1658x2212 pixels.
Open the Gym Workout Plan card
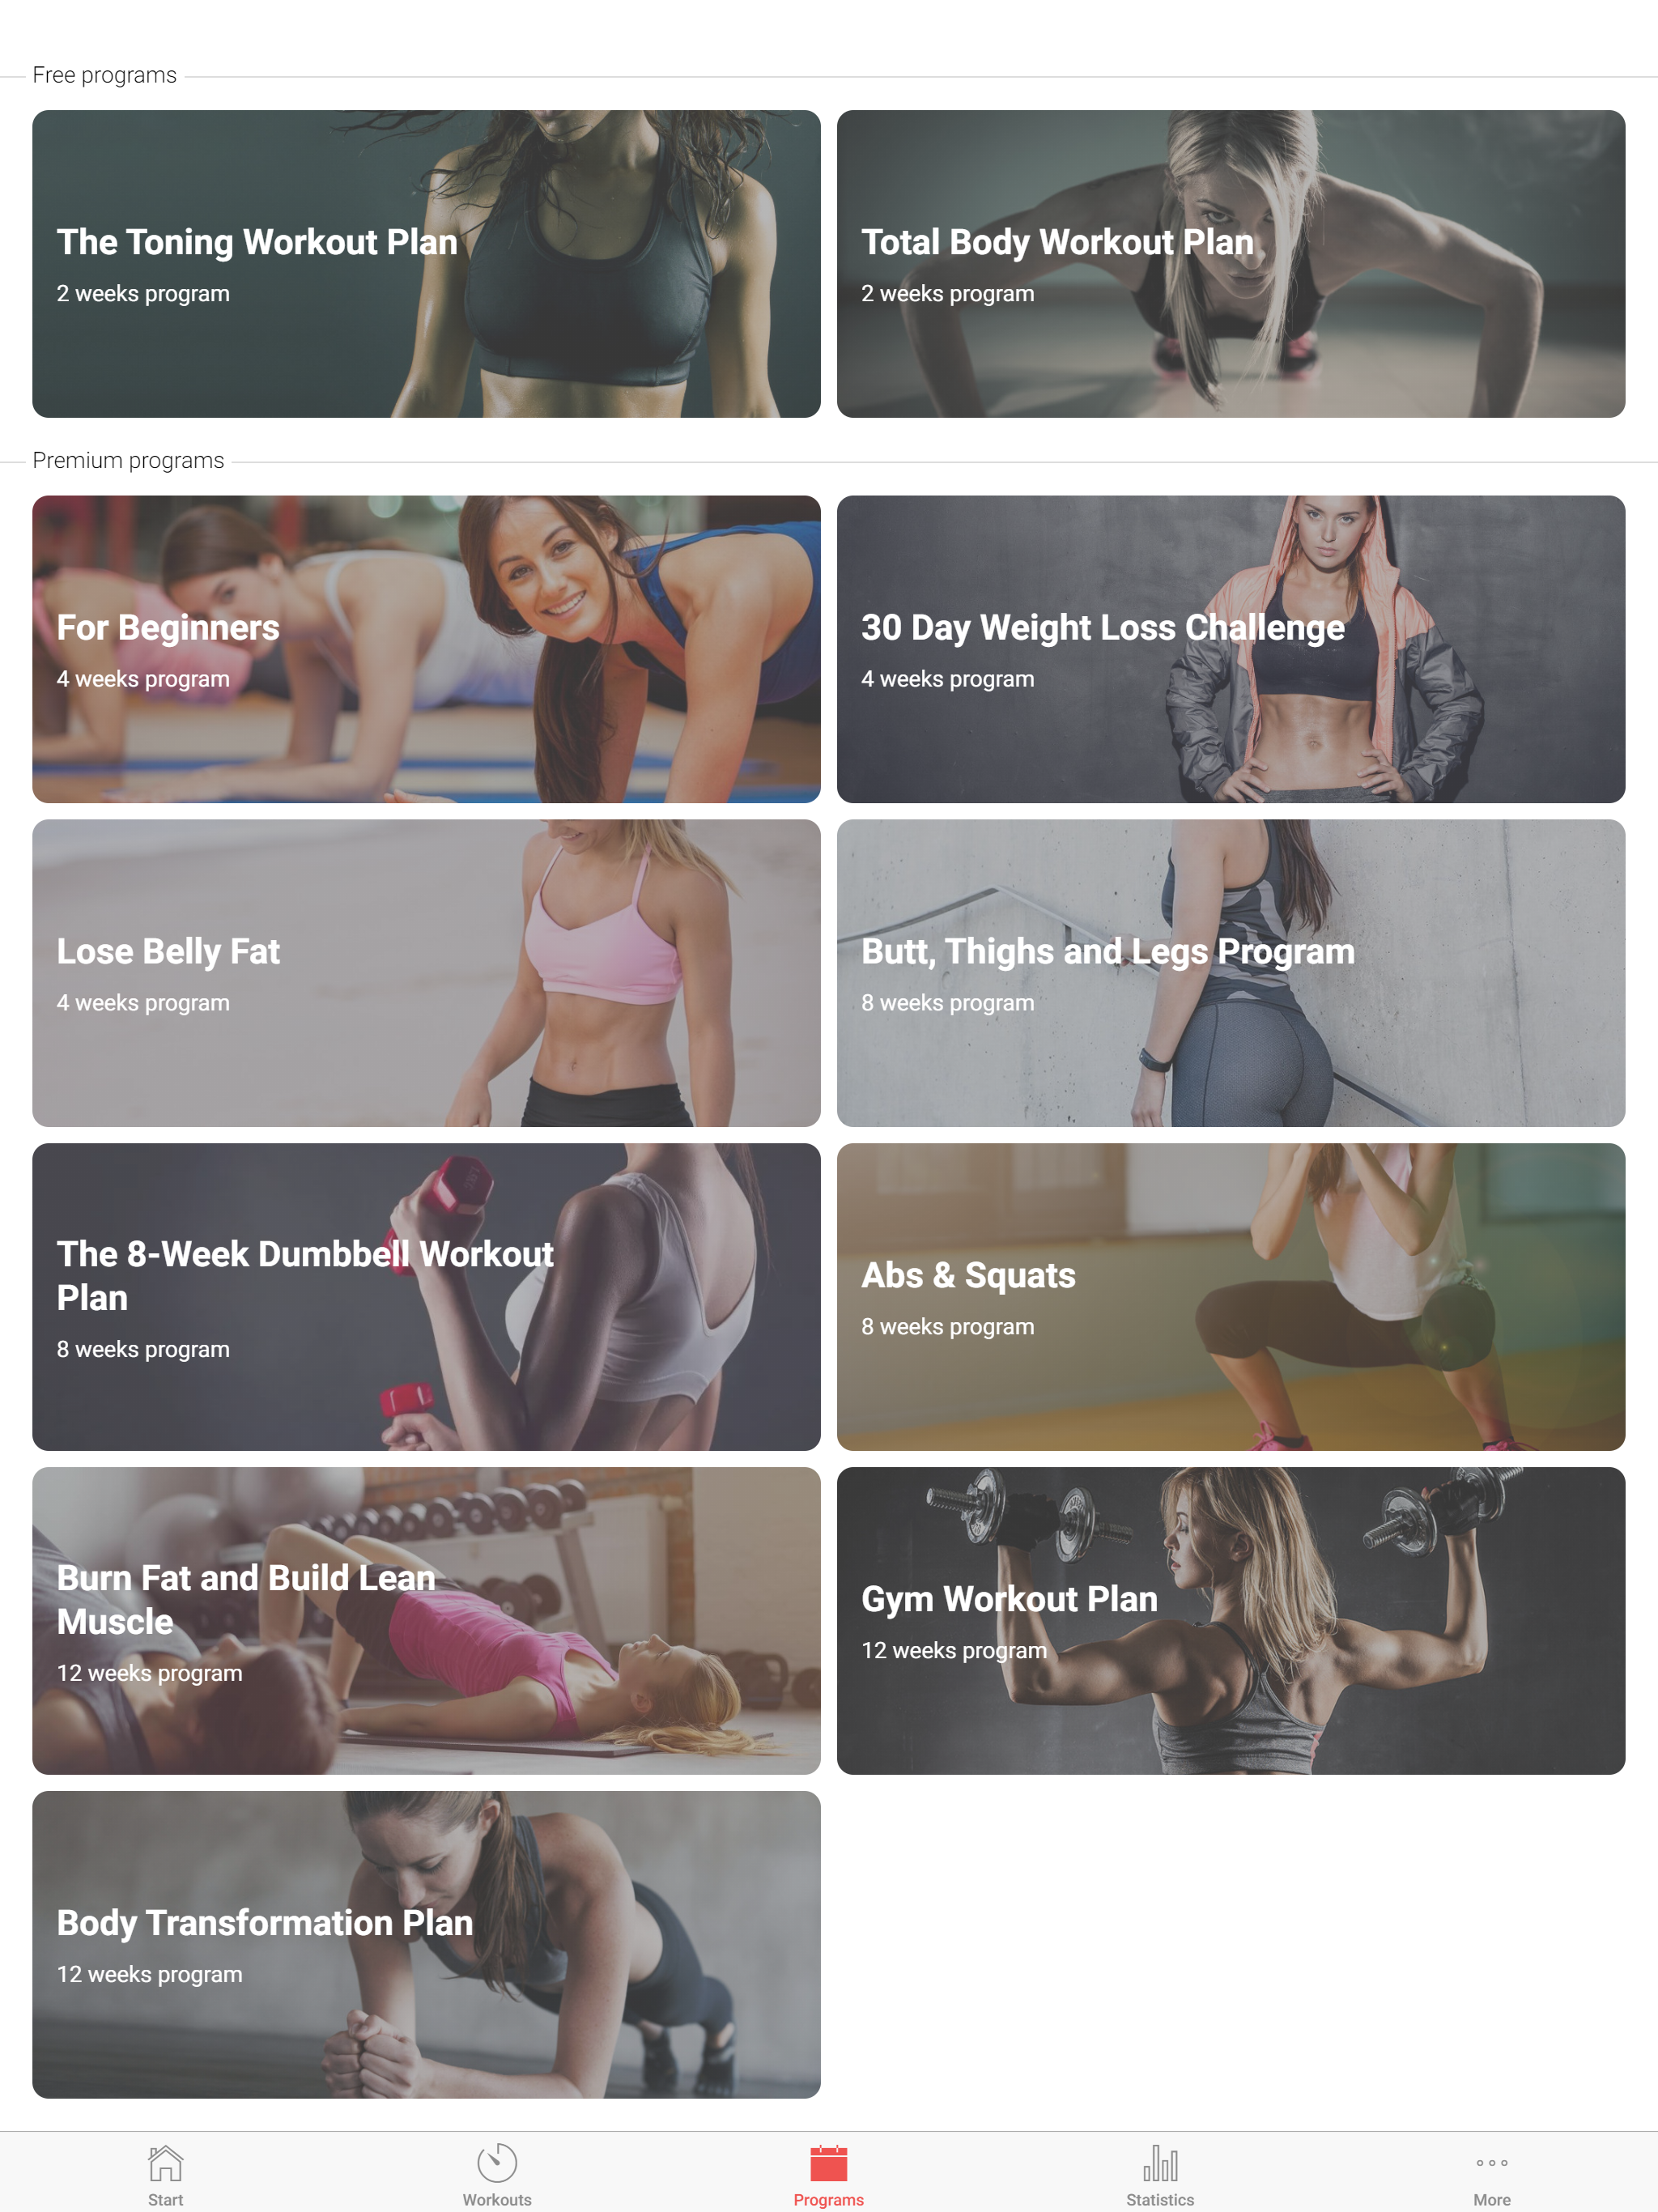click(x=1231, y=1621)
